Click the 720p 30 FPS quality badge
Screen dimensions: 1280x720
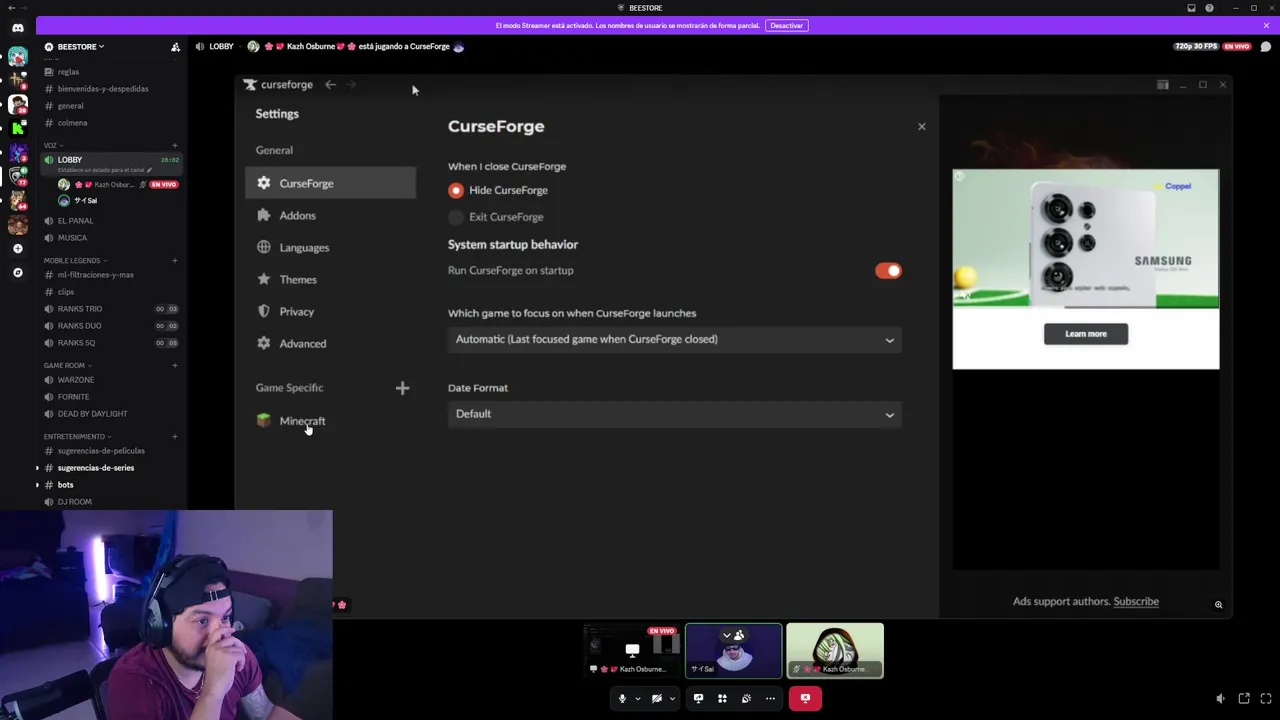(x=1196, y=47)
